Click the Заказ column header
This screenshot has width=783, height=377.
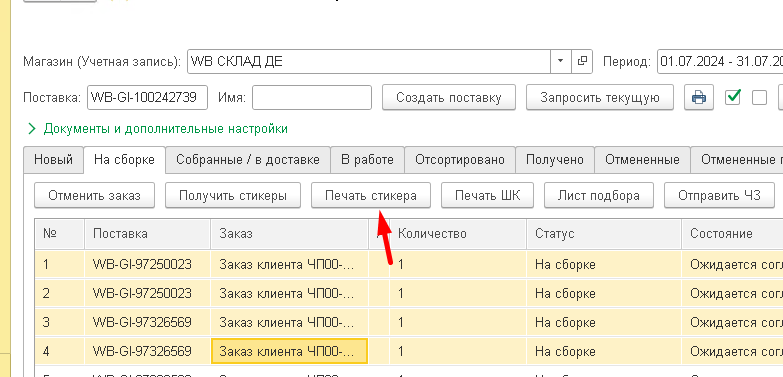click(x=290, y=234)
